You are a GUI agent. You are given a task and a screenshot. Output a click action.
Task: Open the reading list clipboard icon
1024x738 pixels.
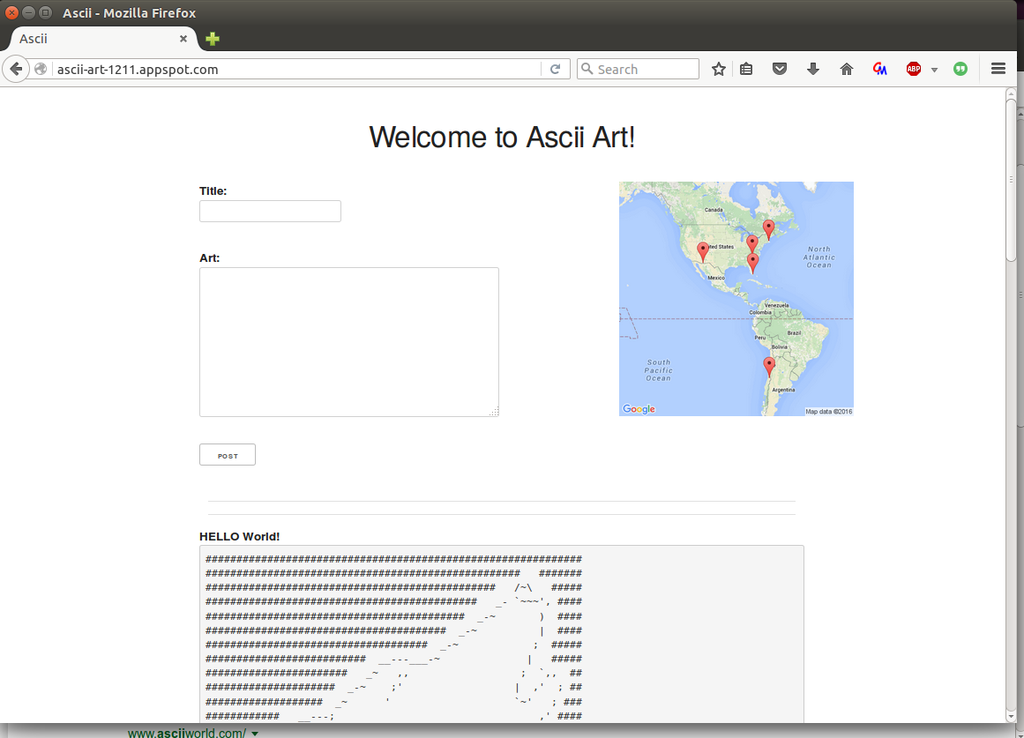[x=746, y=69]
